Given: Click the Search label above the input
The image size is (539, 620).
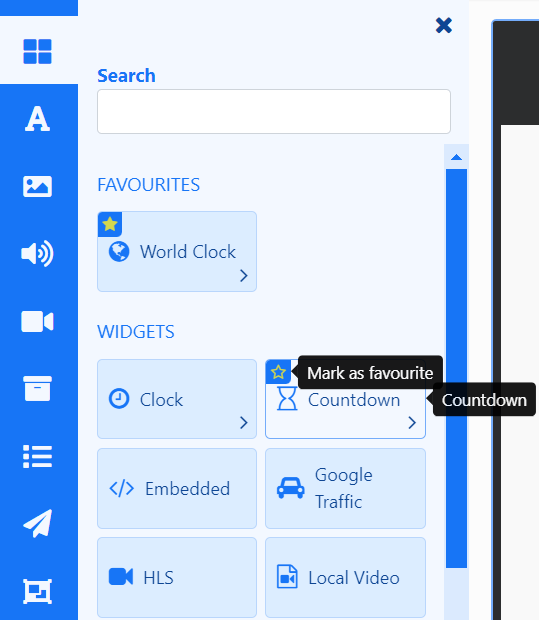Looking at the screenshot, I should tap(126, 76).
